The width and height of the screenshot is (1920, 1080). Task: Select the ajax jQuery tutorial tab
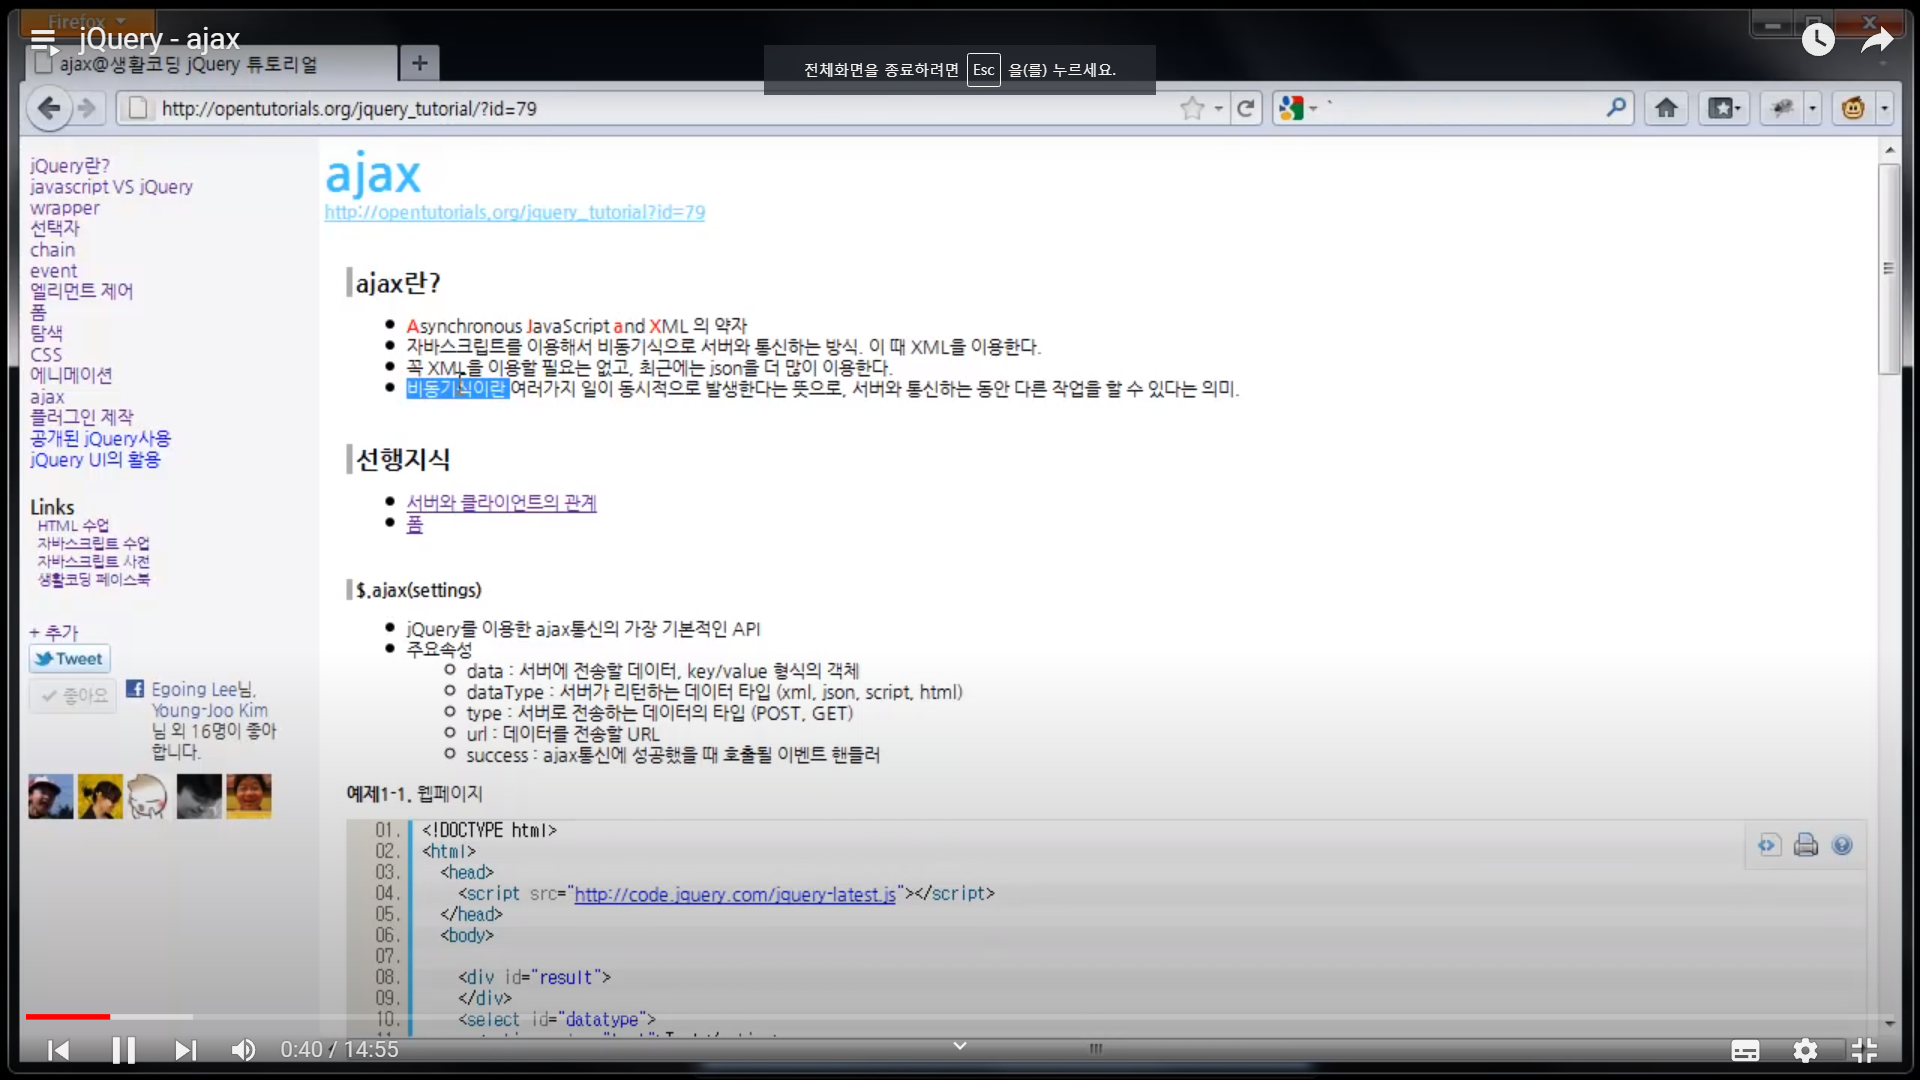click(x=200, y=64)
